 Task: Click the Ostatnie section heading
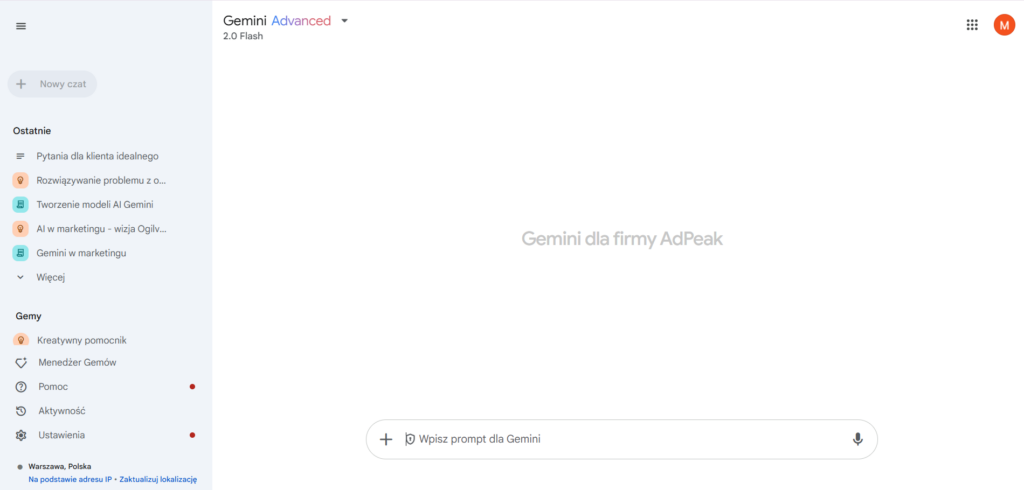click(32, 131)
